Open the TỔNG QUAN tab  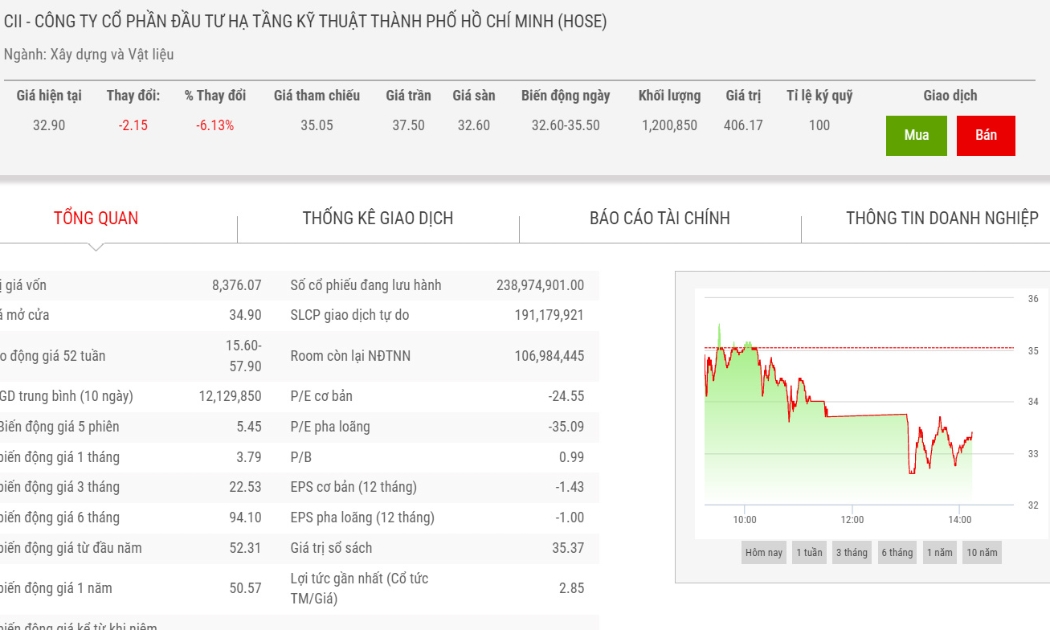point(96,218)
